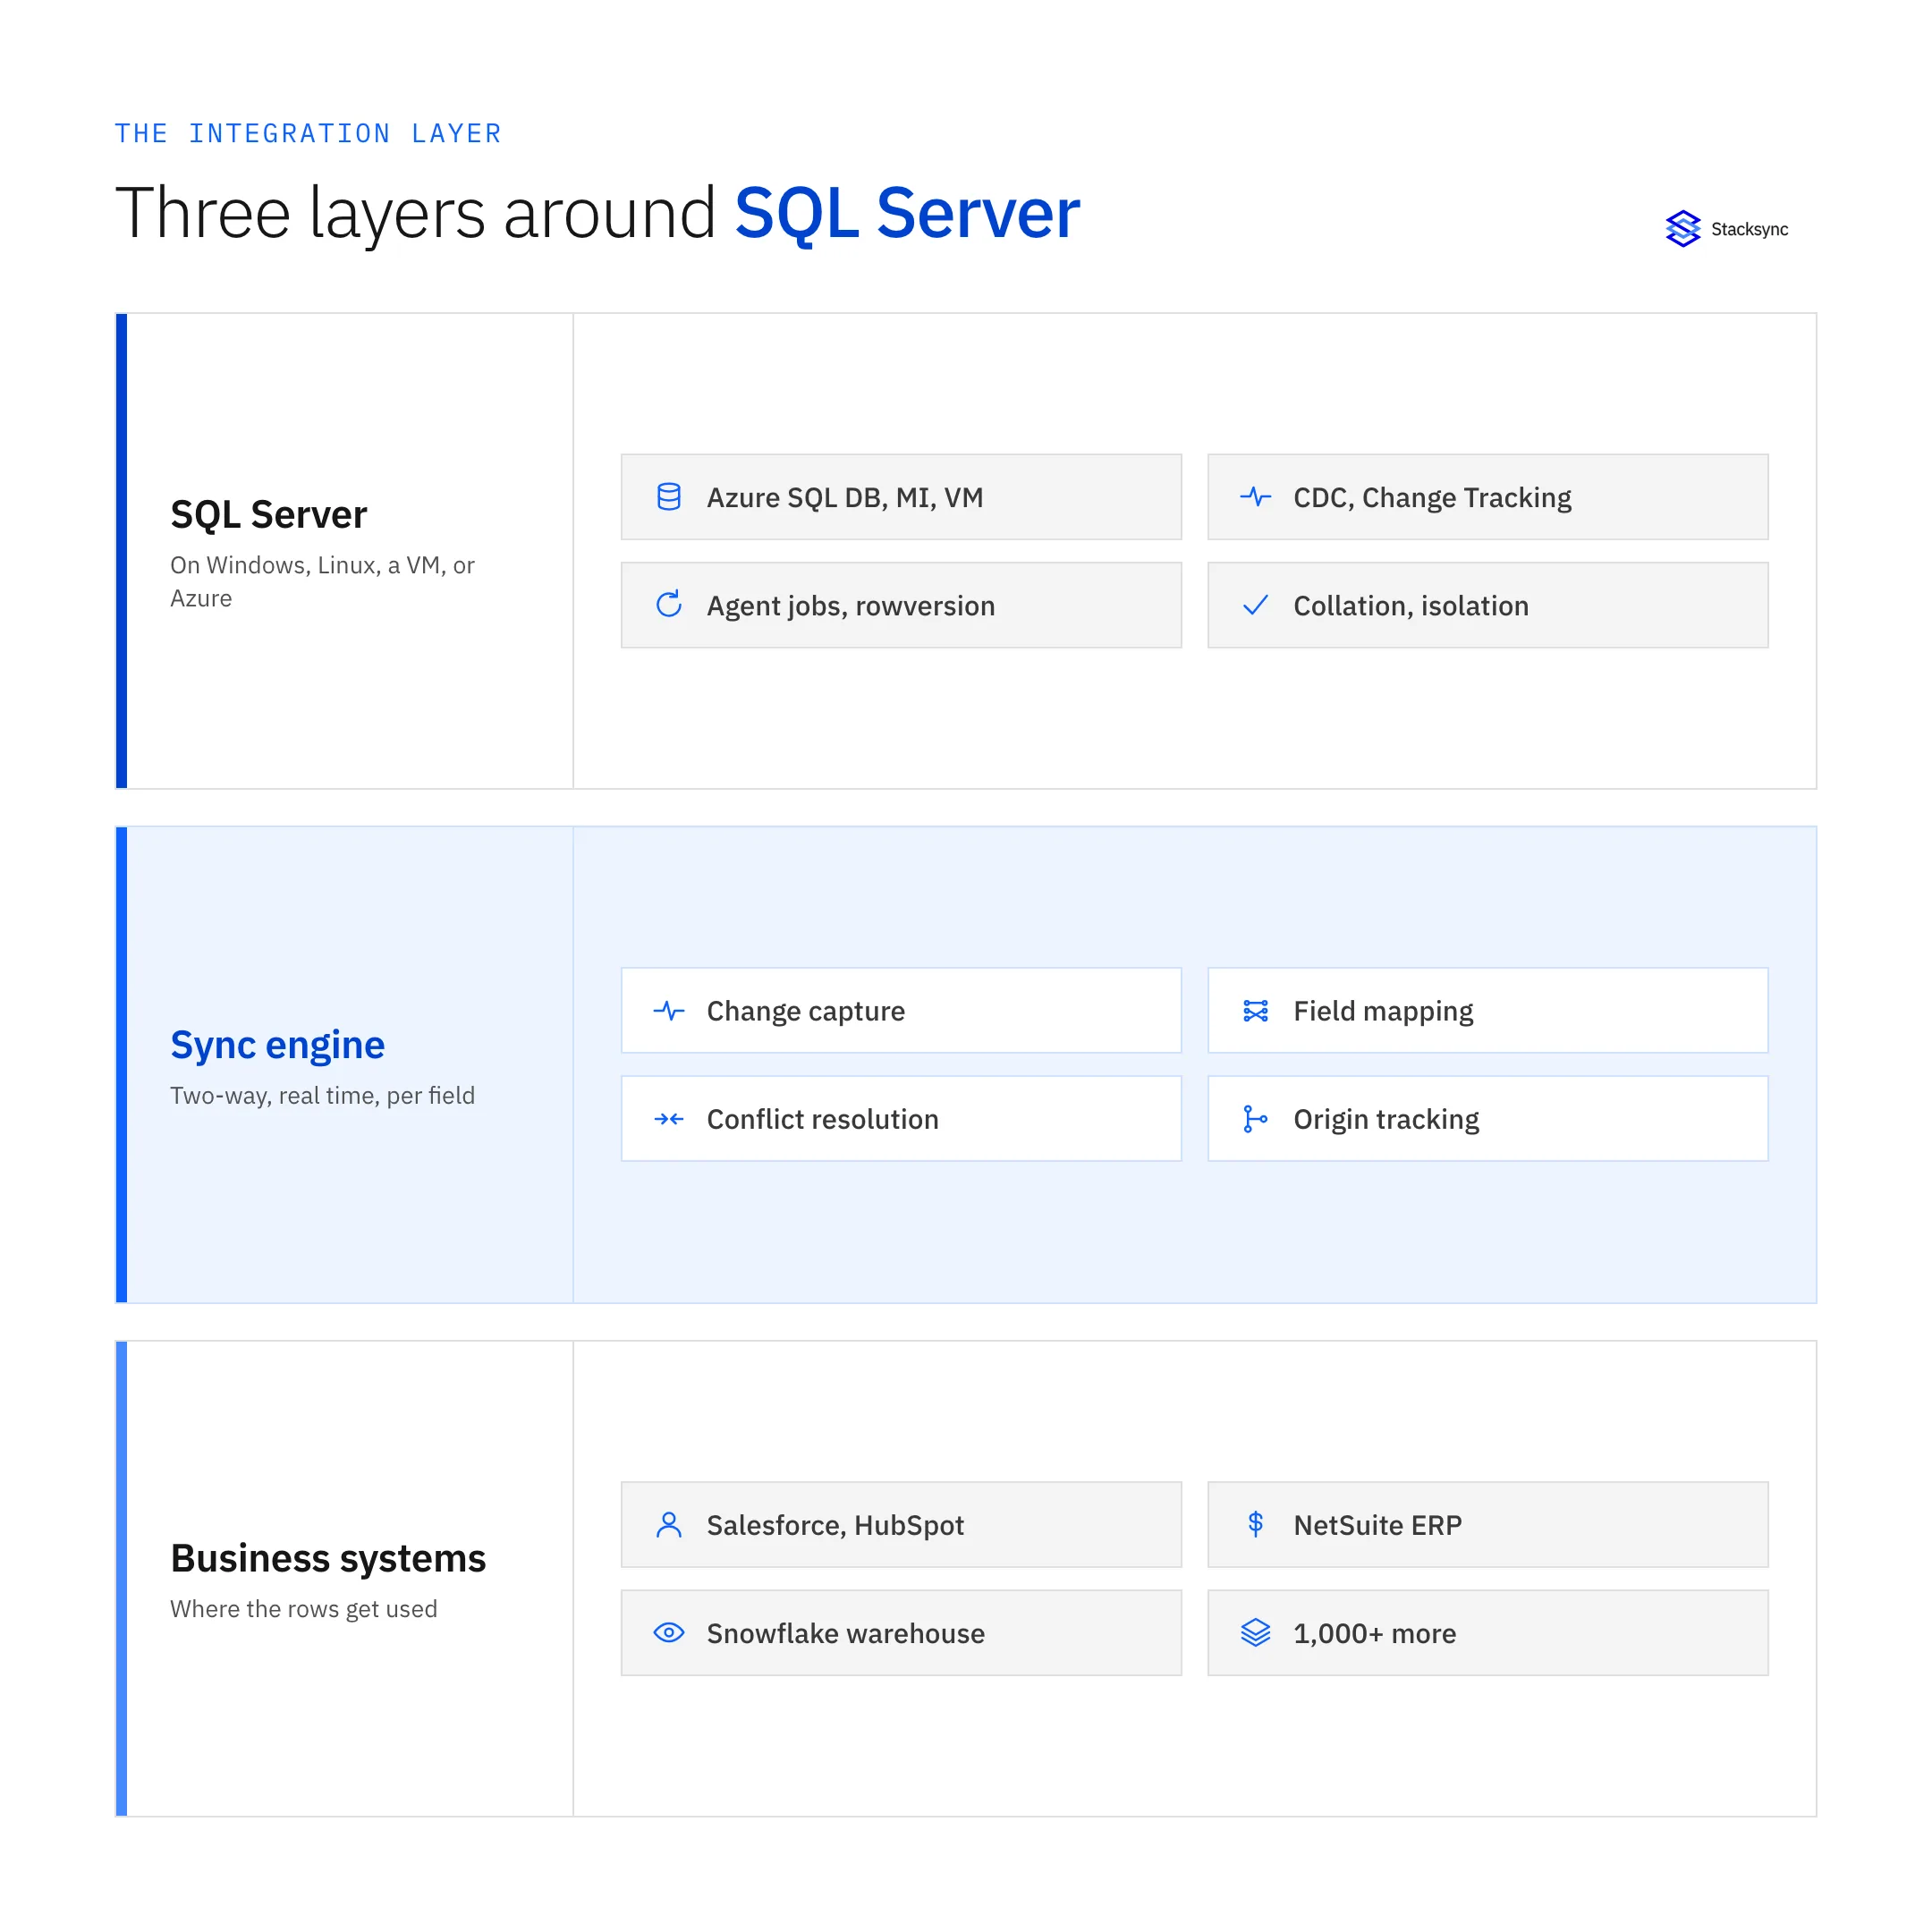Select the Origin tracking text
Viewport: 1932px width, 1932px height.
pyautogui.click(x=1386, y=1120)
